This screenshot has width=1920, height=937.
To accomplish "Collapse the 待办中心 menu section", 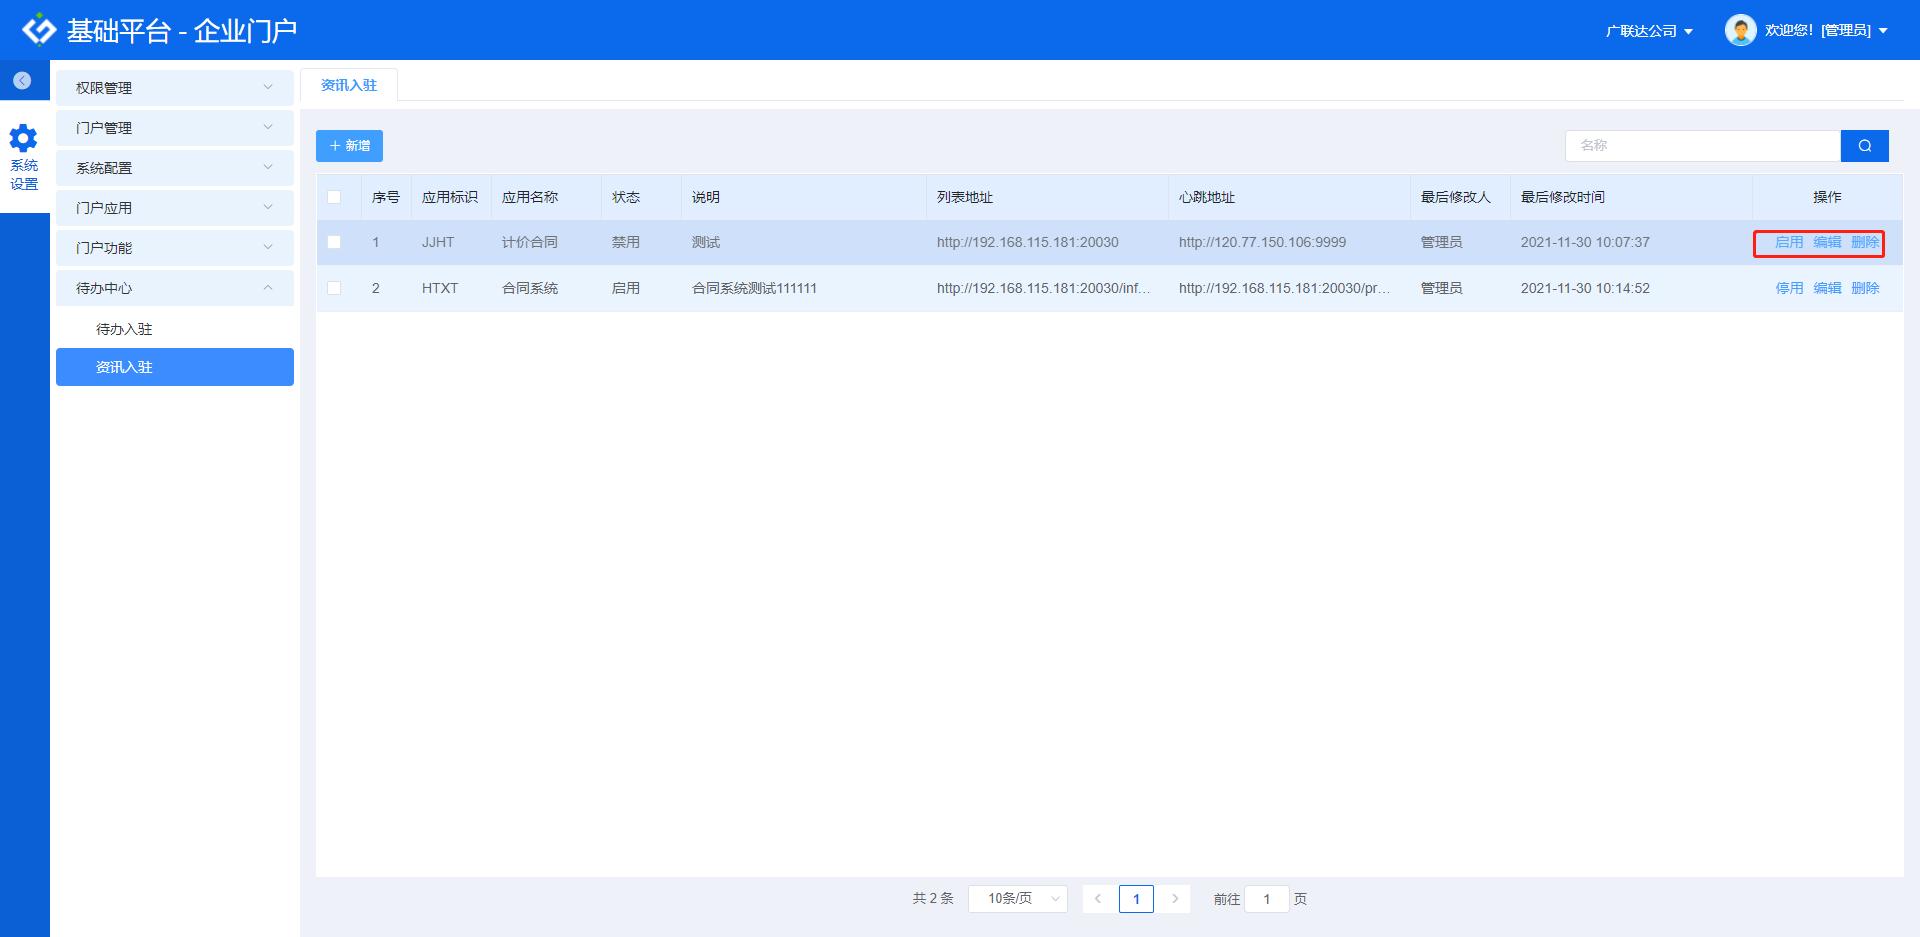I will coord(174,288).
